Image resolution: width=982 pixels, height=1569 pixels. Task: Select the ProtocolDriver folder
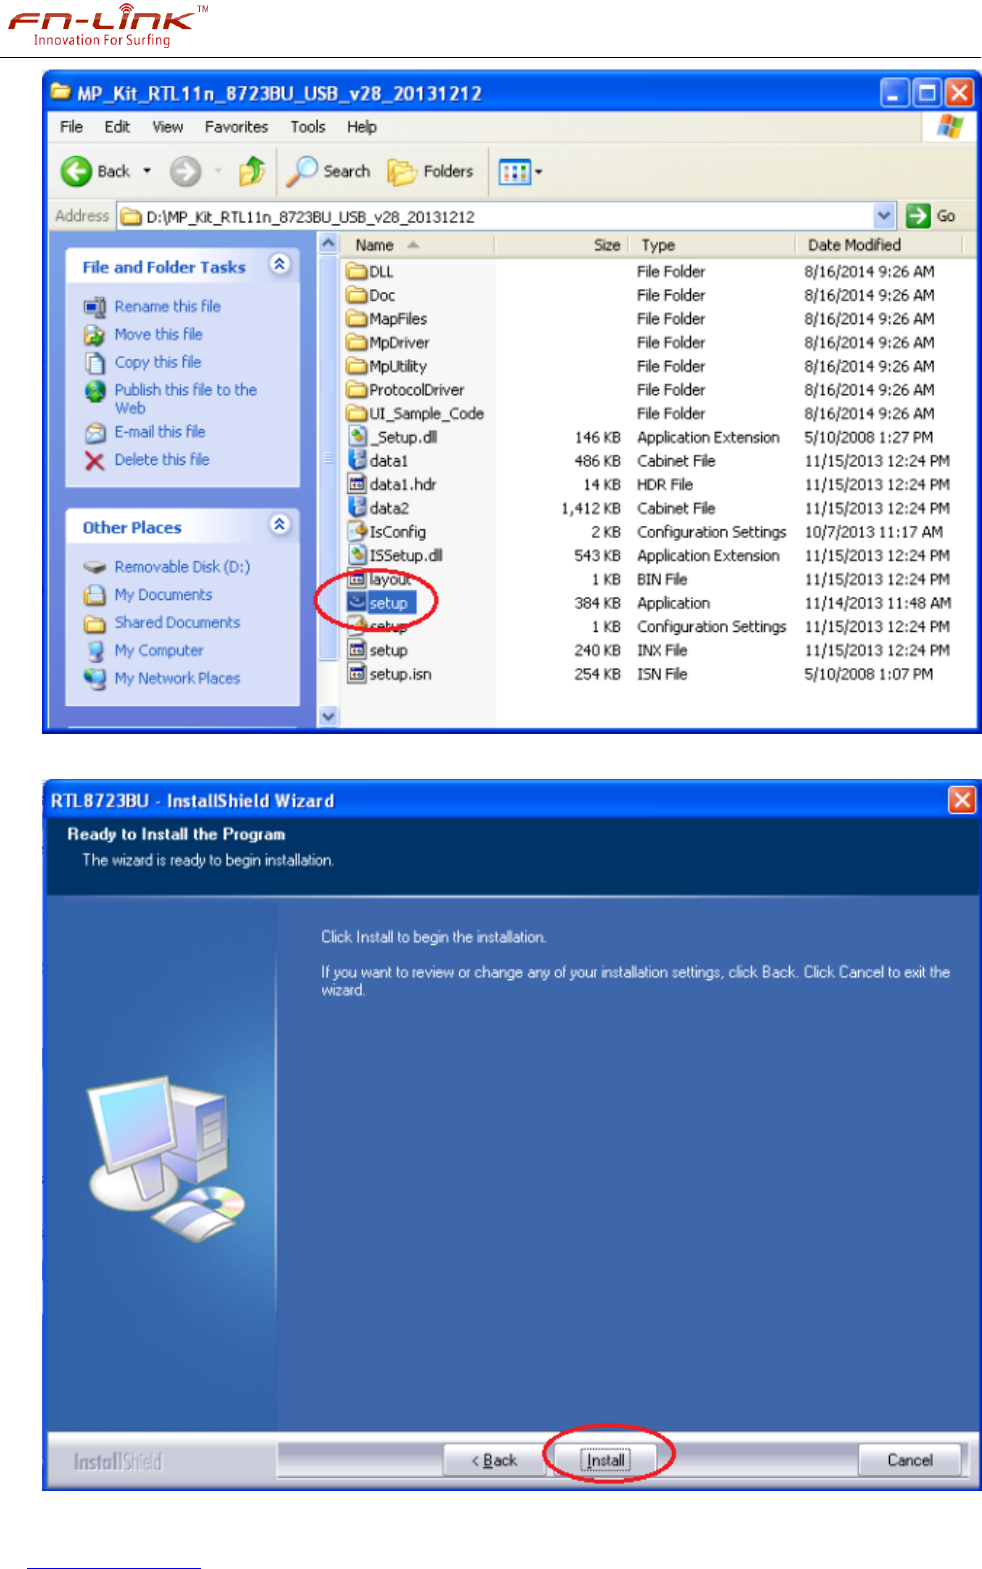click(x=406, y=390)
